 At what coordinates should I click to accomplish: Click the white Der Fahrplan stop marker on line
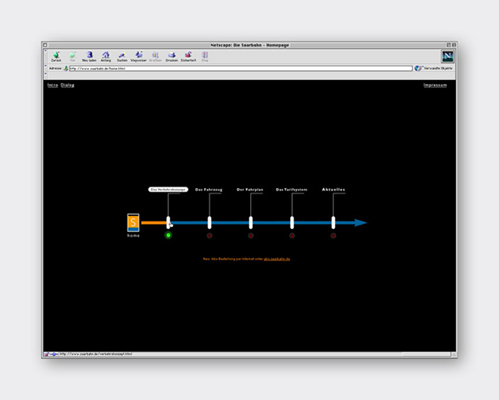click(x=251, y=223)
